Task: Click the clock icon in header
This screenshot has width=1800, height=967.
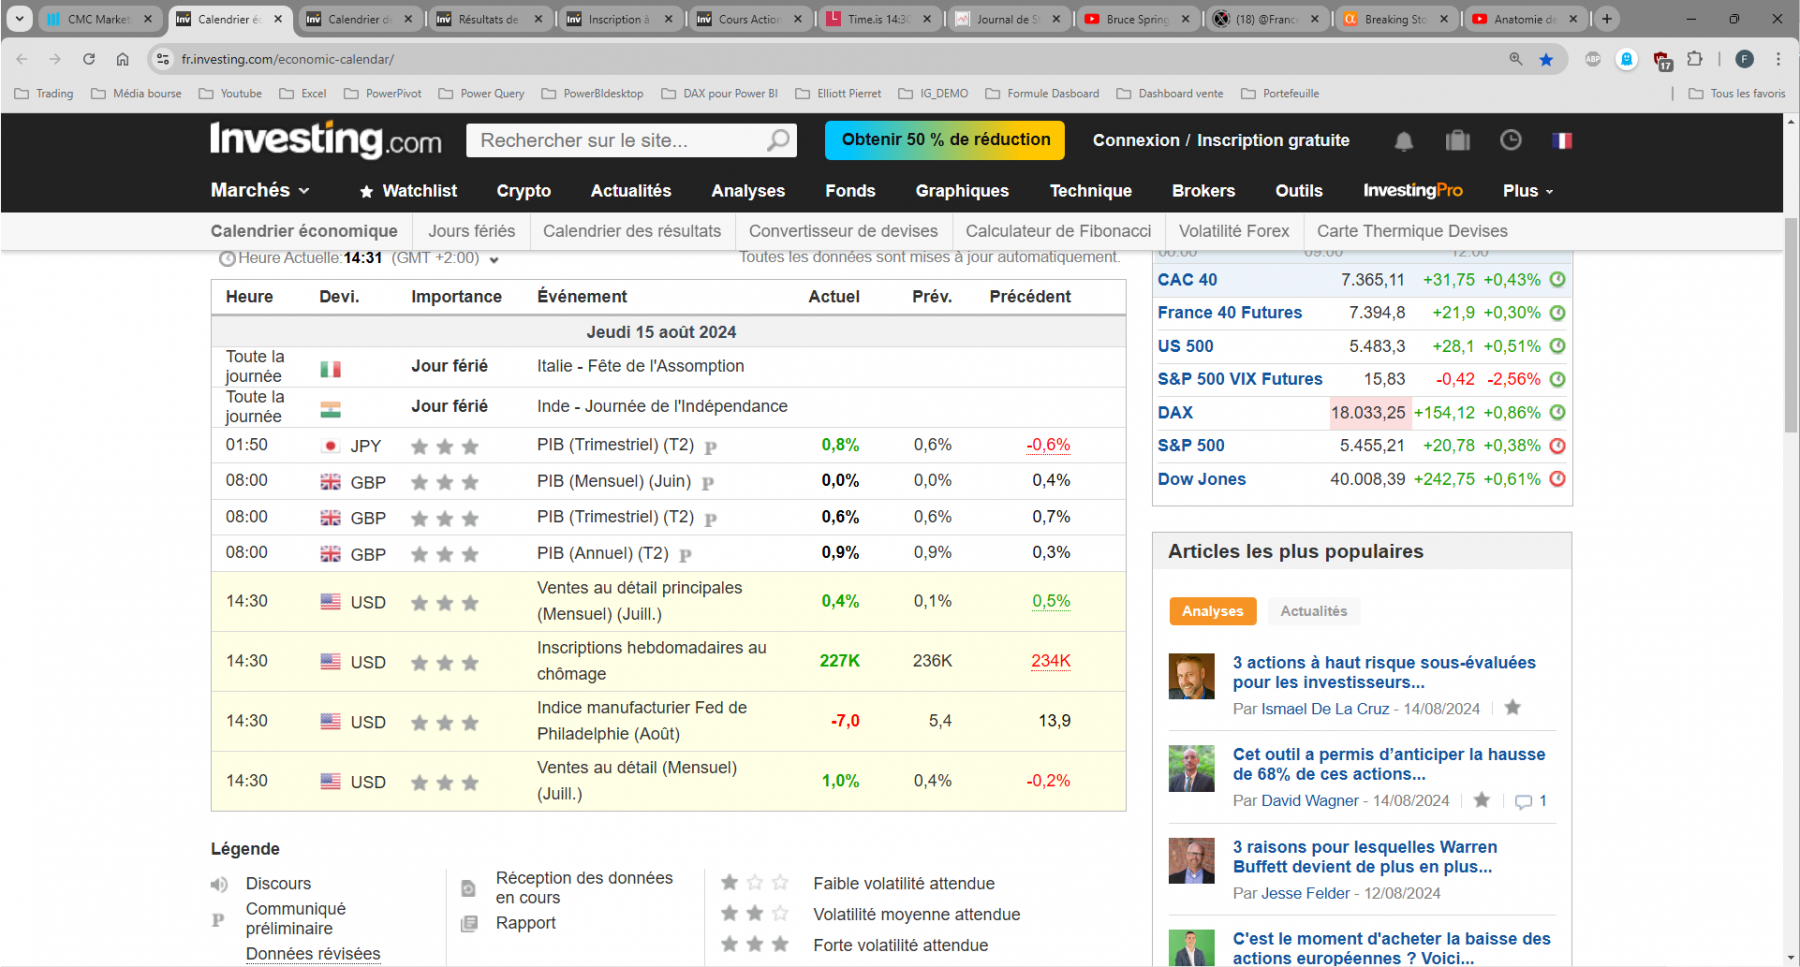Action: click(1510, 140)
